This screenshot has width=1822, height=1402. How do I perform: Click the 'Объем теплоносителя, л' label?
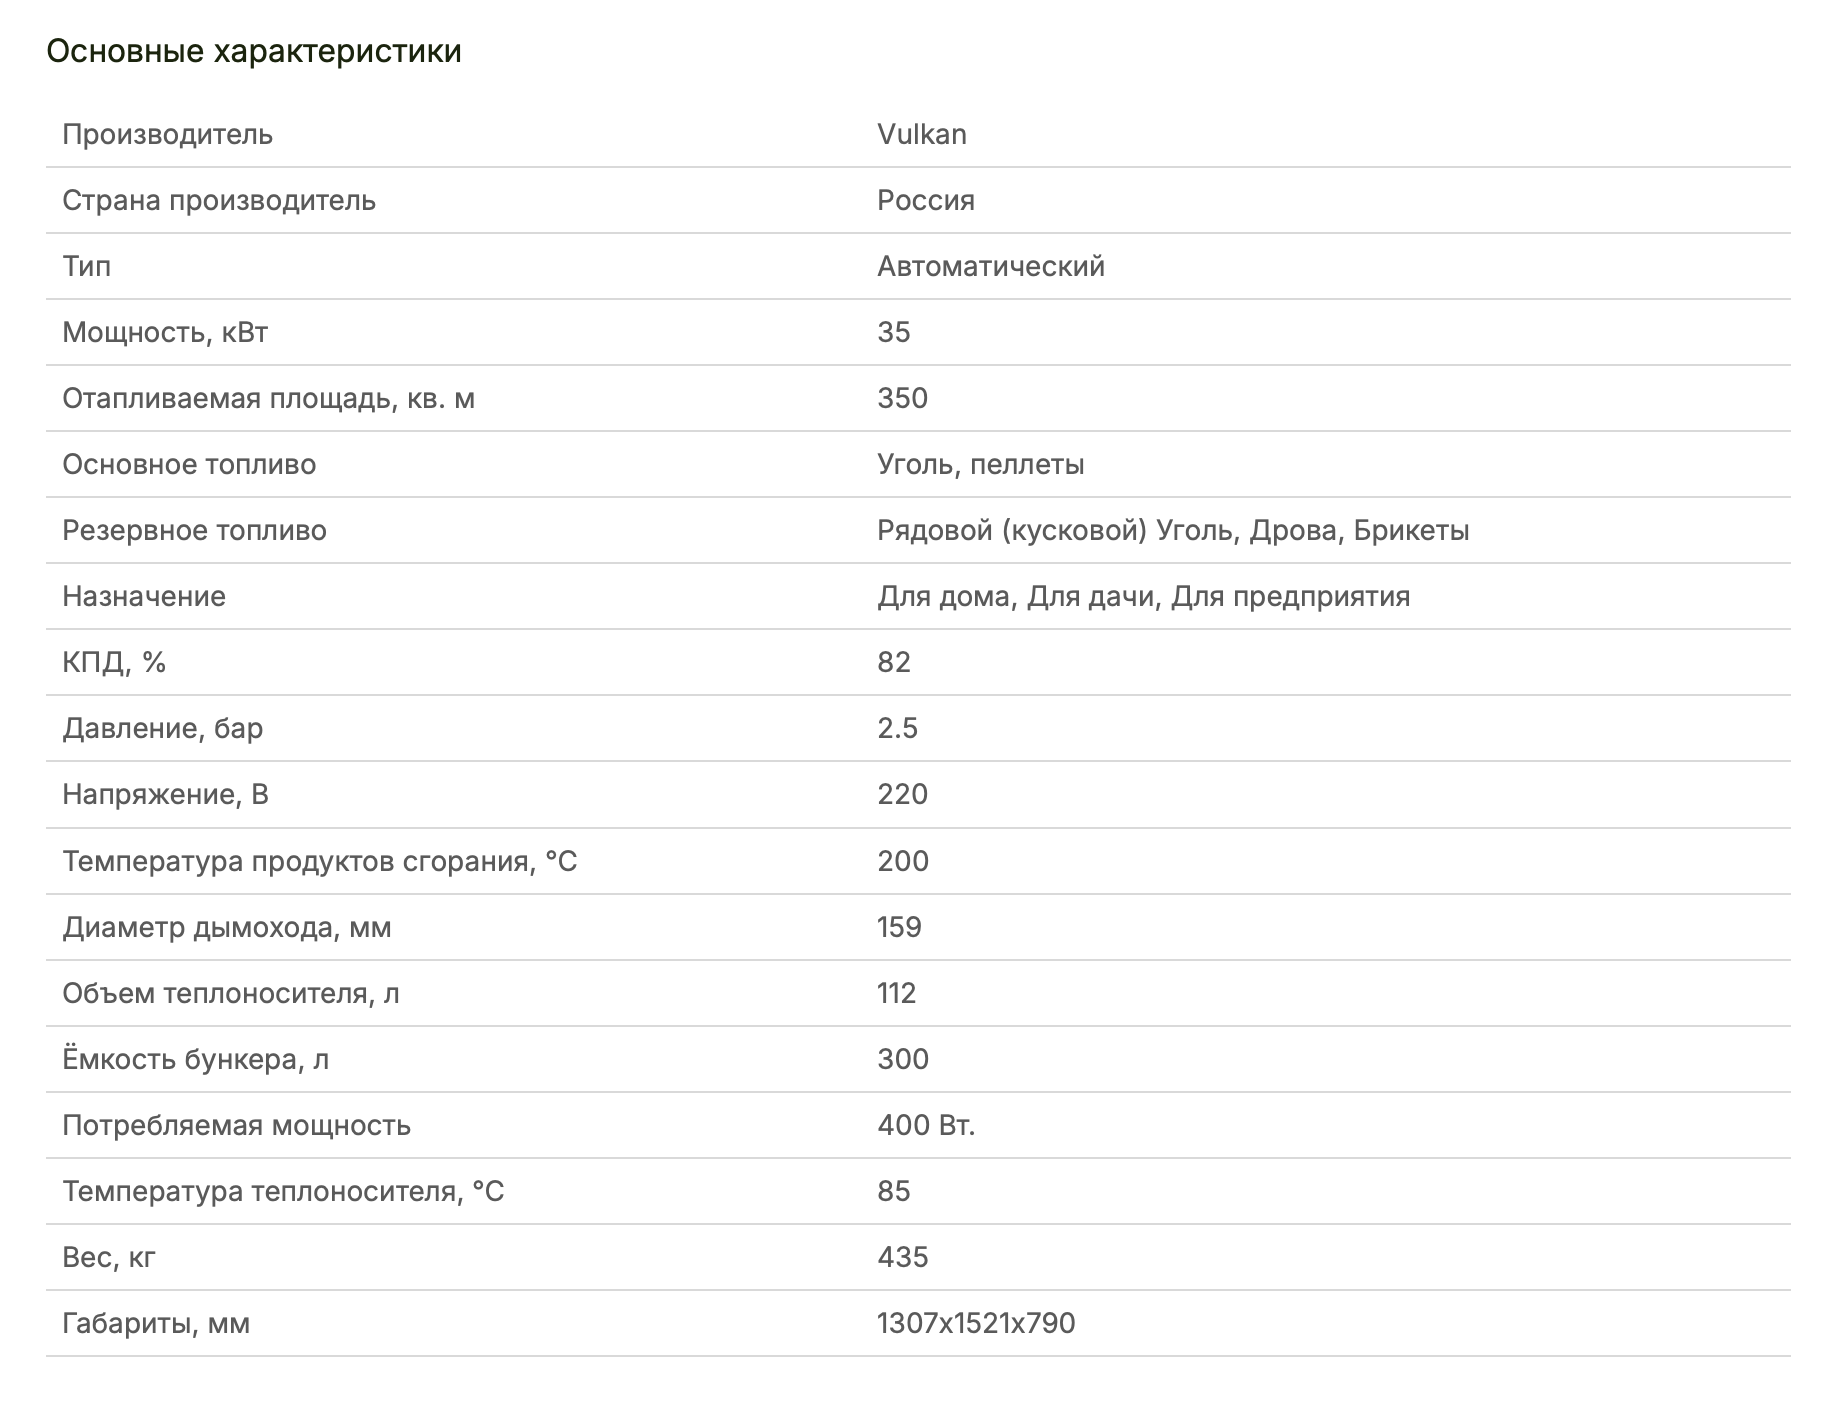coord(231,993)
